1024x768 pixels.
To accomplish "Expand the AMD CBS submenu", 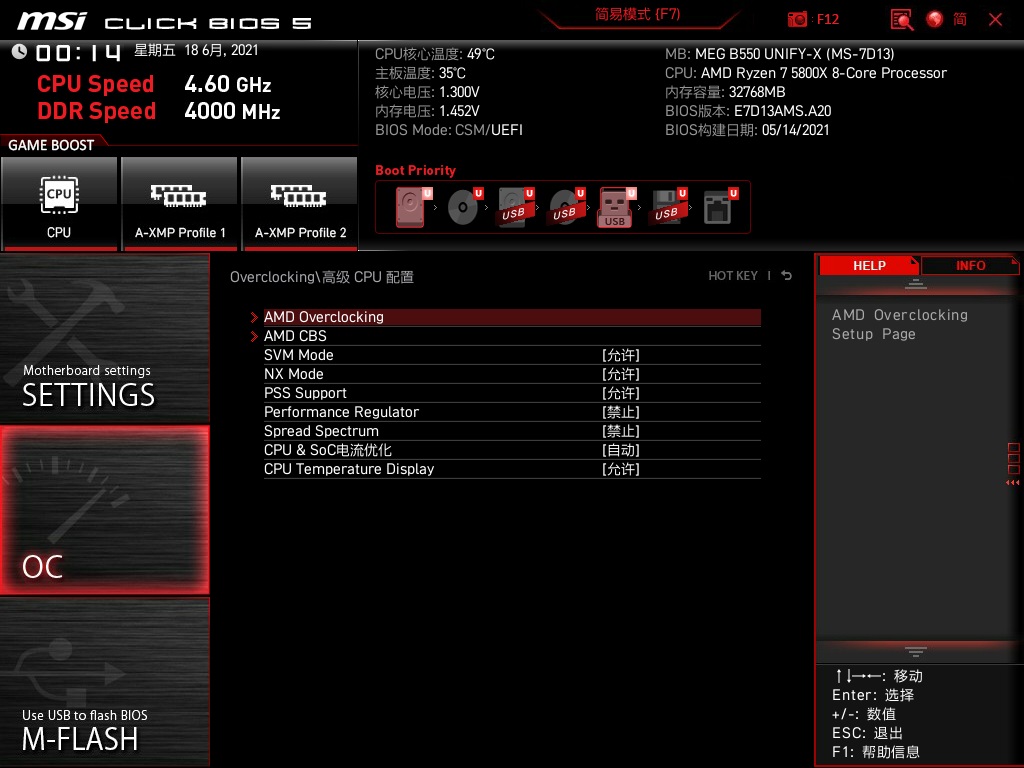I will 295,336.
